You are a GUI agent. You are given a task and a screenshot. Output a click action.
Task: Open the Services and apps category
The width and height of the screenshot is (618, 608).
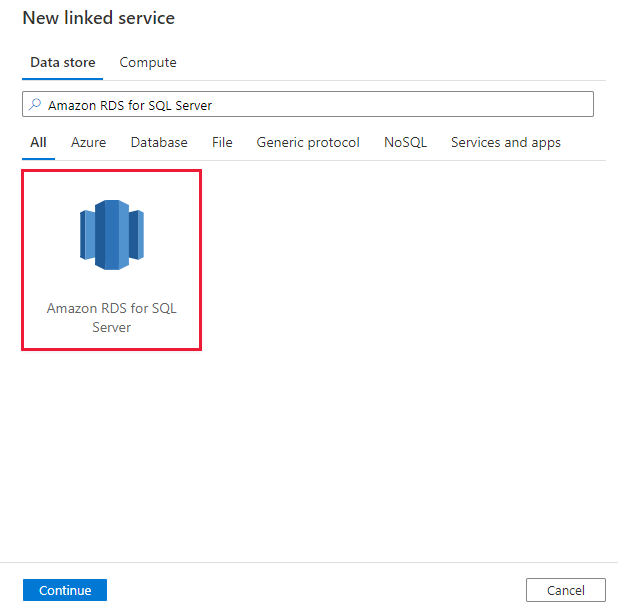coord(505,142)
